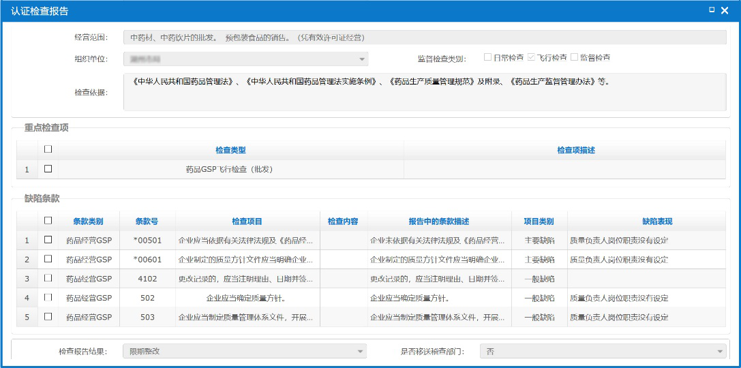Screen dimensions: 741x368
Task: Select 检查项目 cell in row 4102
Action: tap(247, 279)
